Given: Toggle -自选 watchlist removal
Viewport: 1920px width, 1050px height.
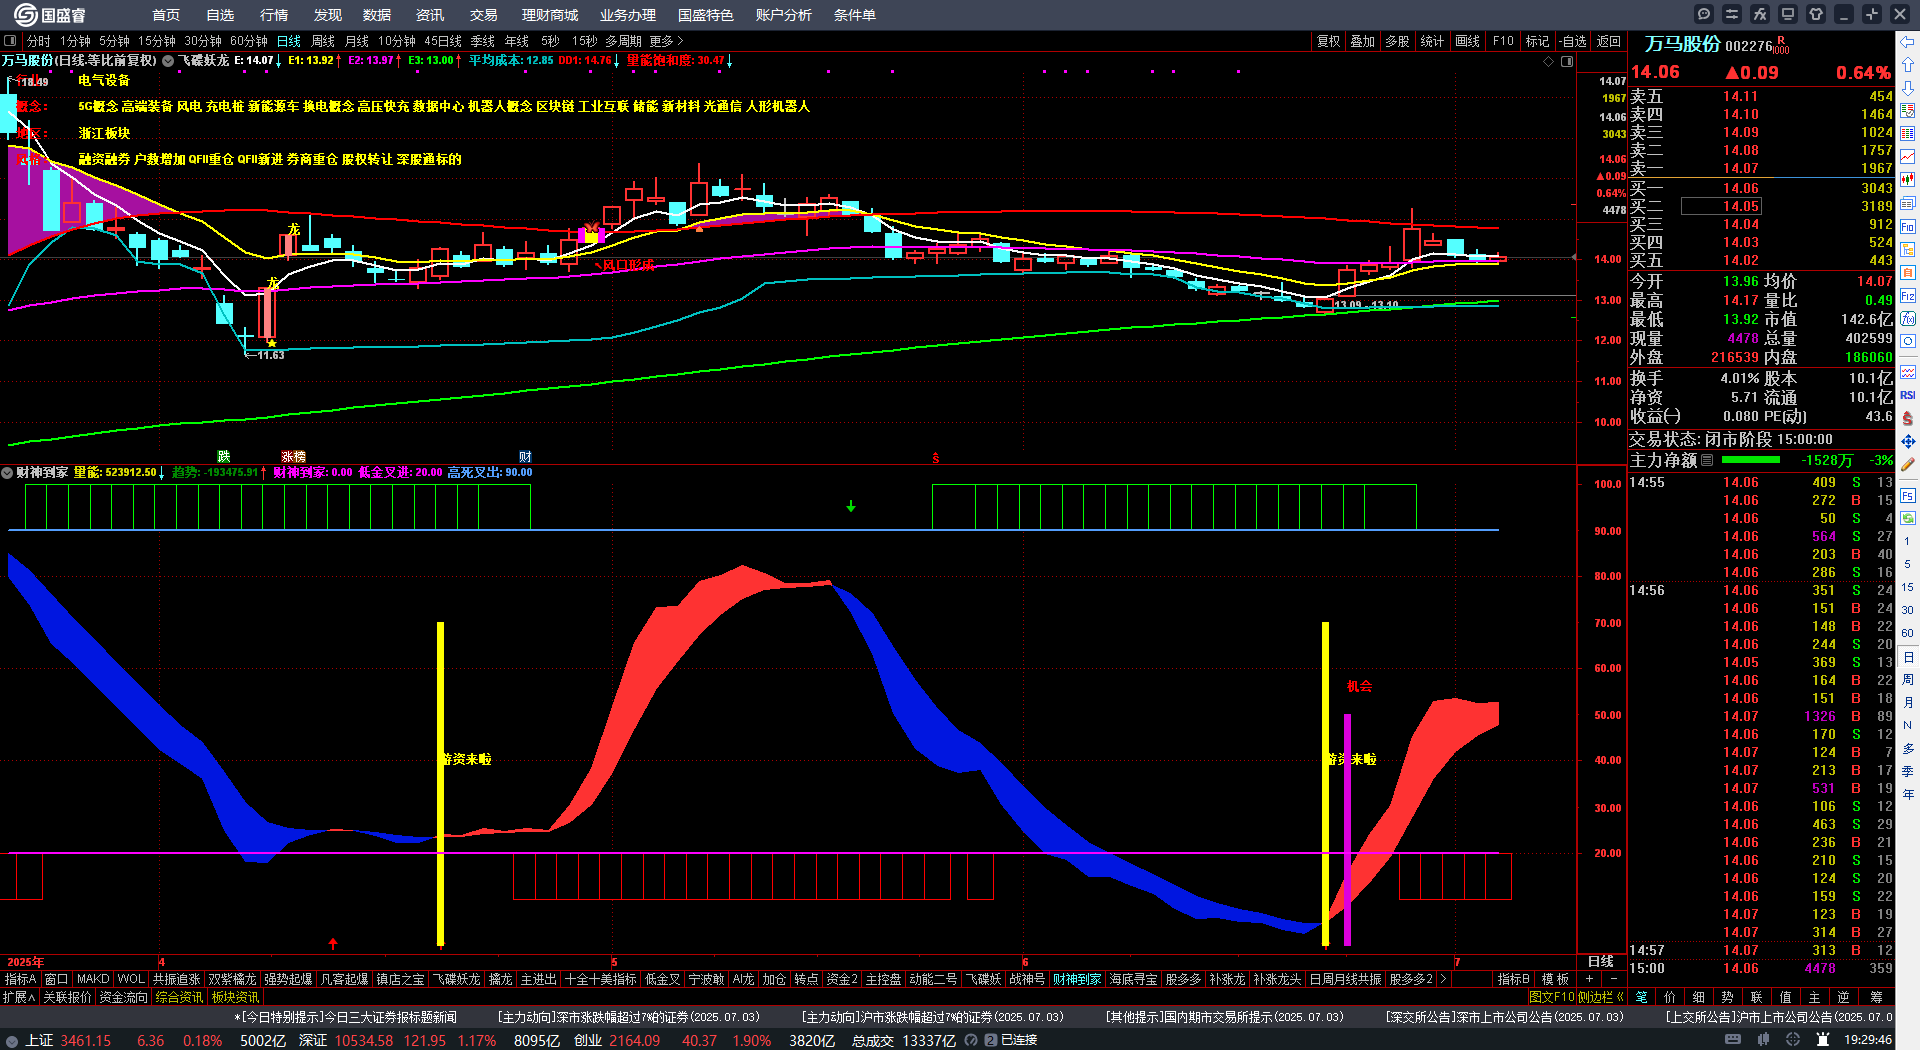Looking at the screenshot, I should tap(1573, 41).
